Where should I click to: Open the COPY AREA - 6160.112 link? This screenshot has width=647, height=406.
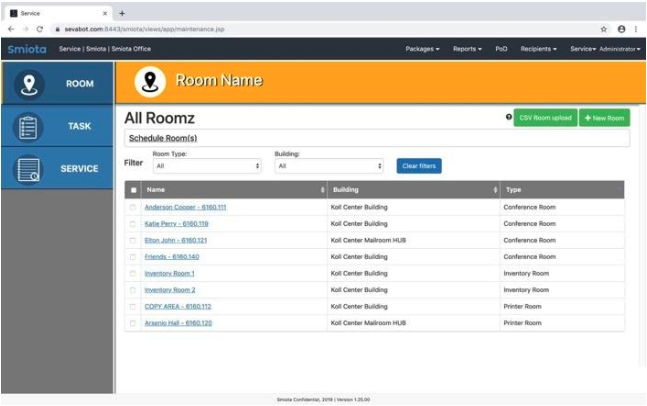pos(177,307)
